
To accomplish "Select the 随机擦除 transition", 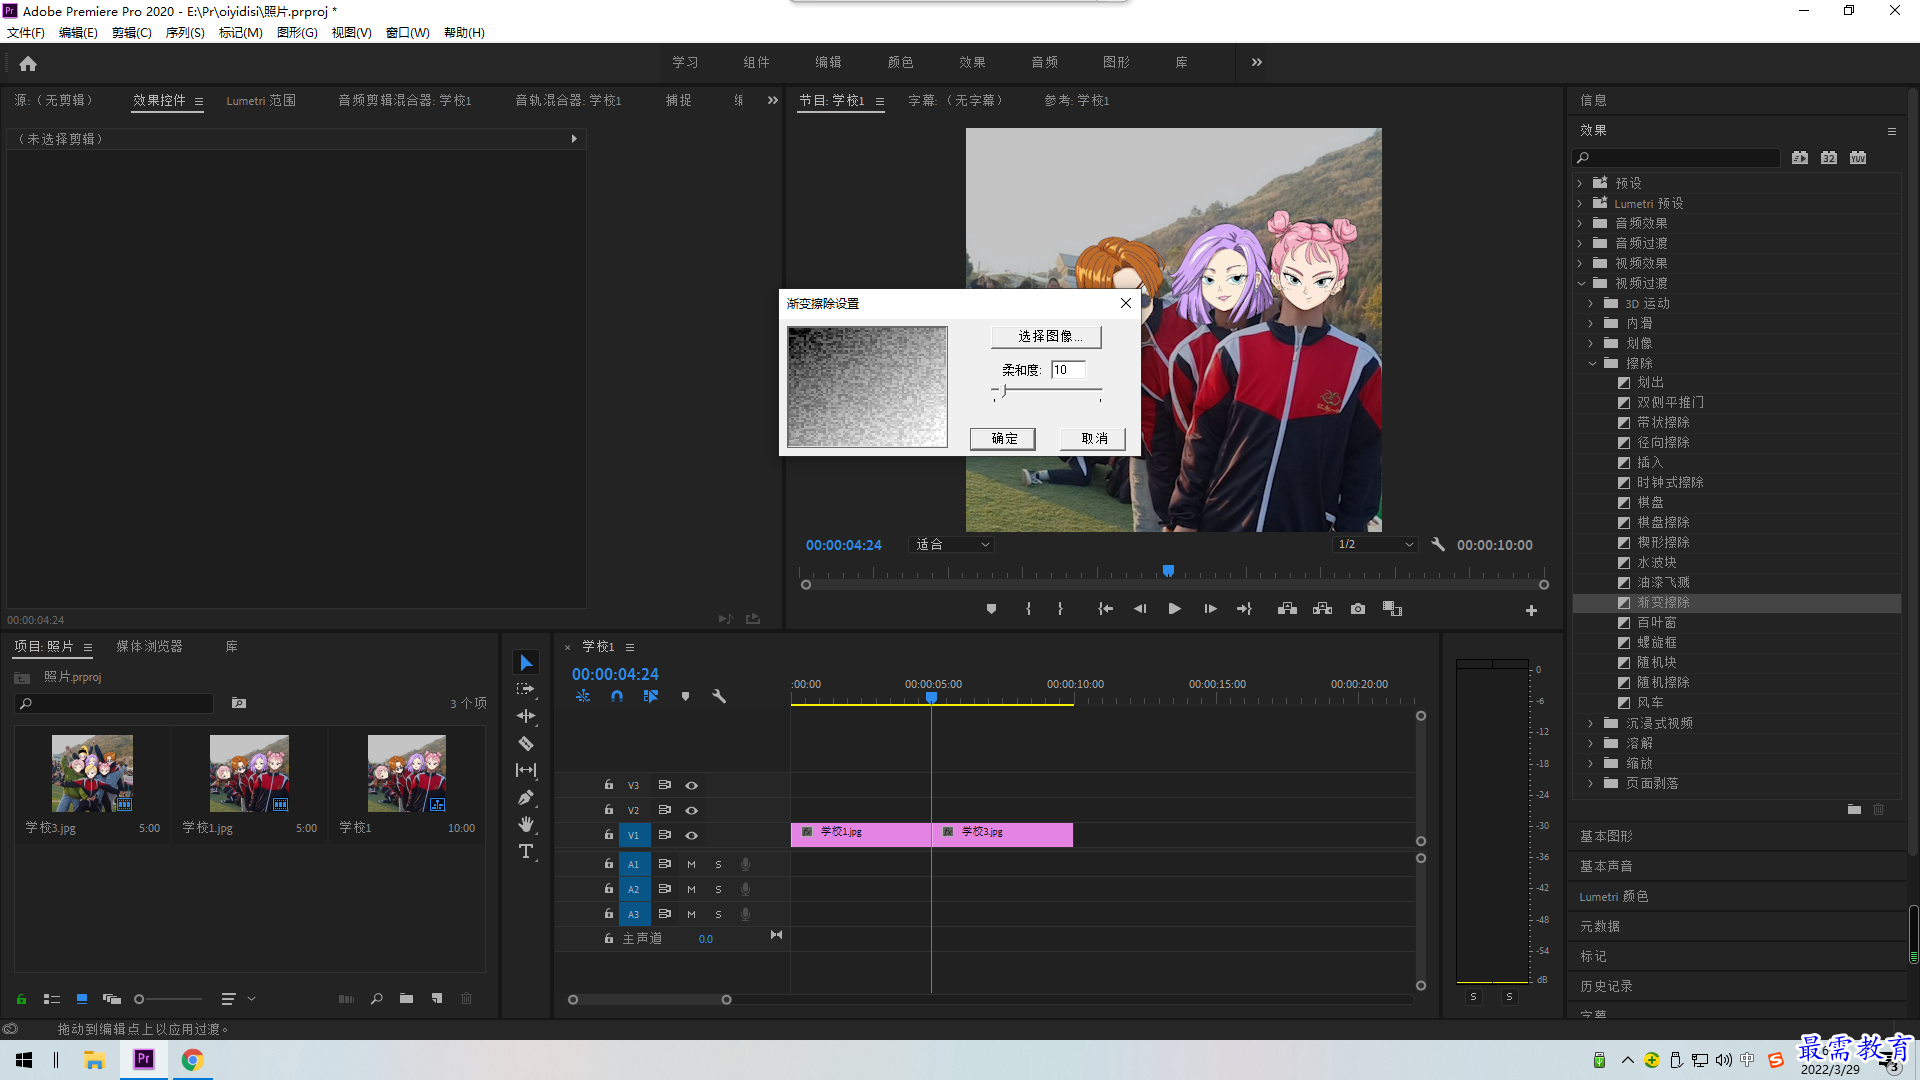I will (1663, 682).
